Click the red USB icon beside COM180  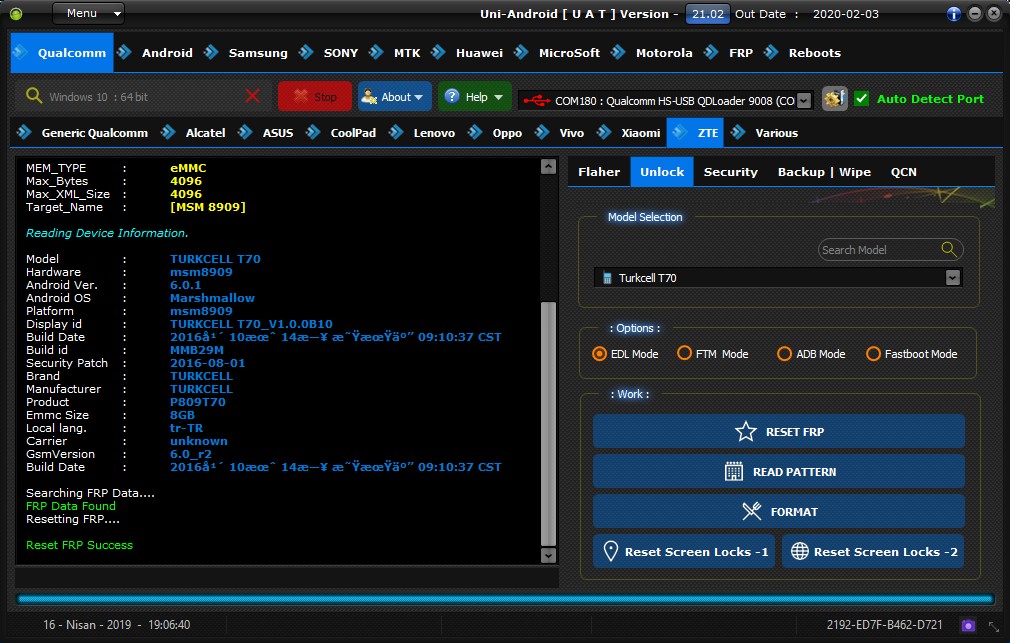(x=536, y=101)
